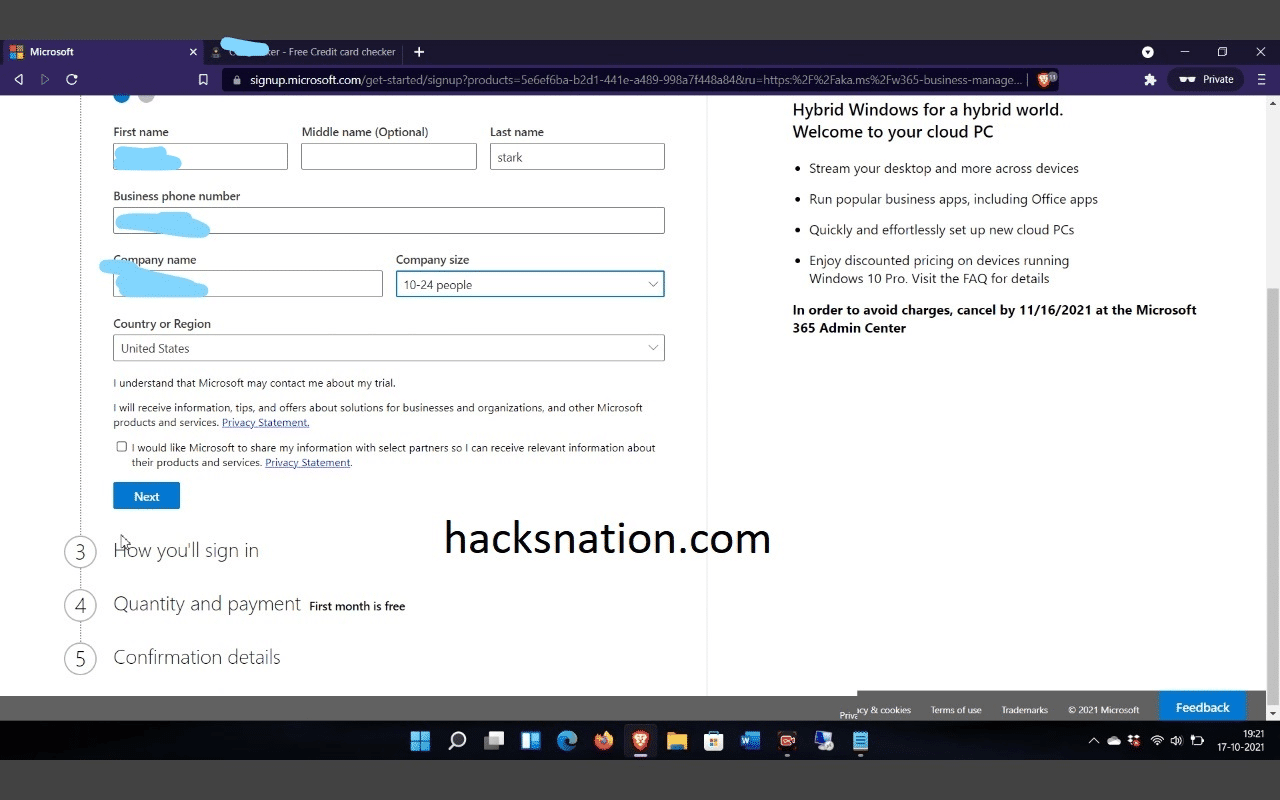Open the Company size dropdown
Image resolution: width=1280 pixels, height=800 pixels.
(530, 284)
